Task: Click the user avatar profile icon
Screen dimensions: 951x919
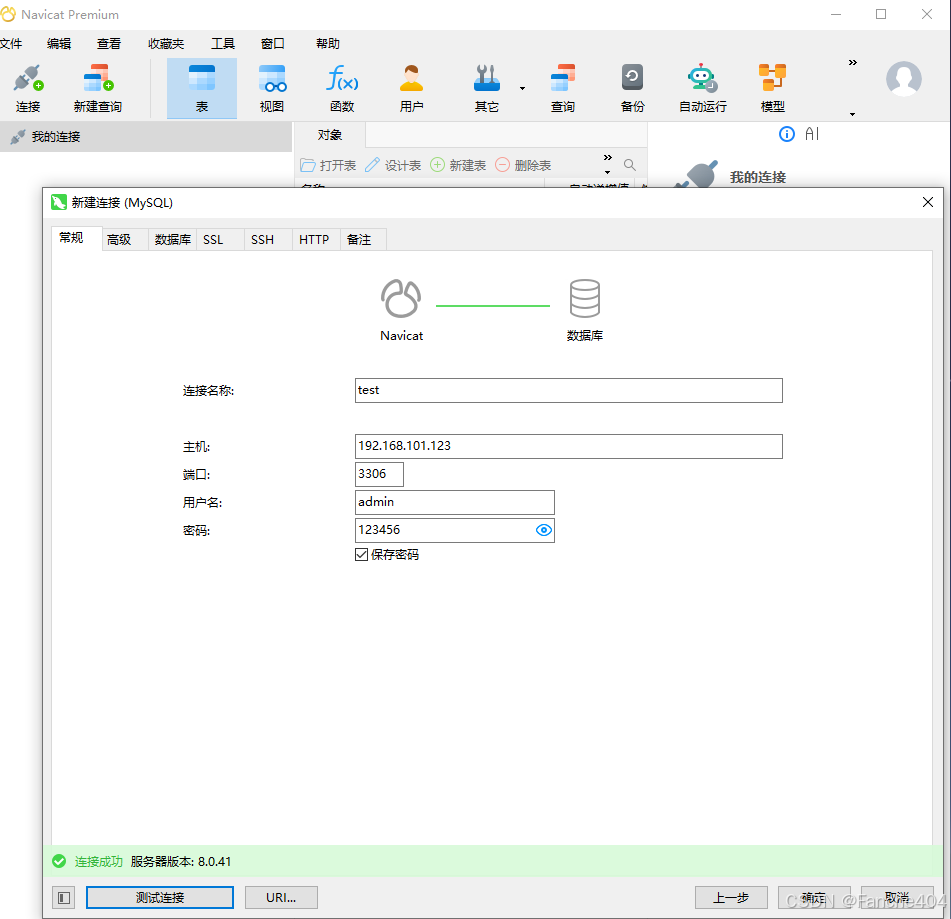Action: point(904,79)
